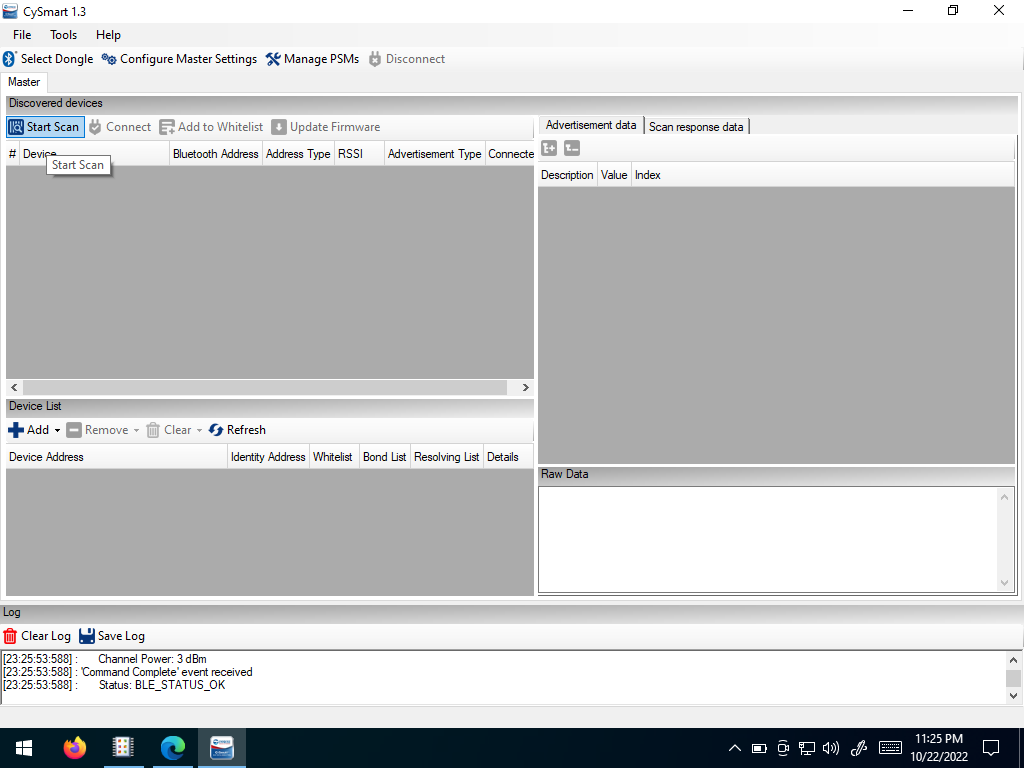Screen dimensions: 1024x768
Task: Click the Description column header
Action: pyautogui.click(x=568, y=175)
